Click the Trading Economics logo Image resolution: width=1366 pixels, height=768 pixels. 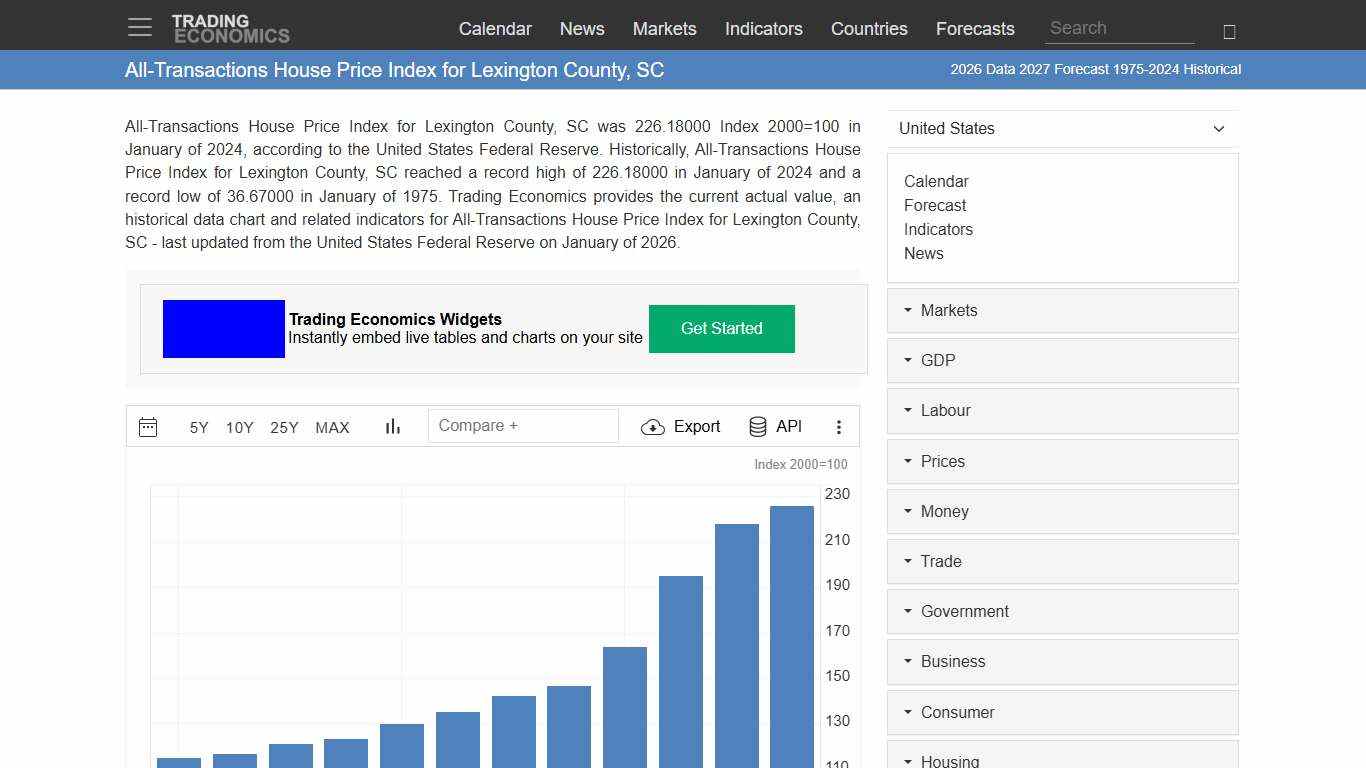231,26
